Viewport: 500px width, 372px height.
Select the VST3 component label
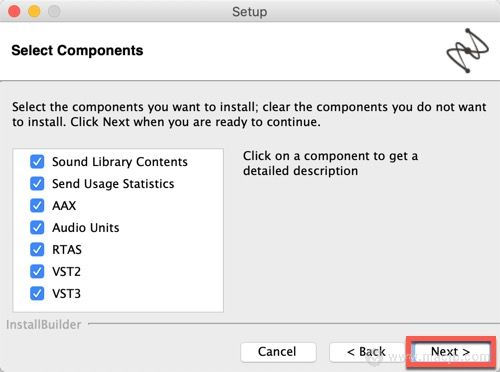pos(66,294)
